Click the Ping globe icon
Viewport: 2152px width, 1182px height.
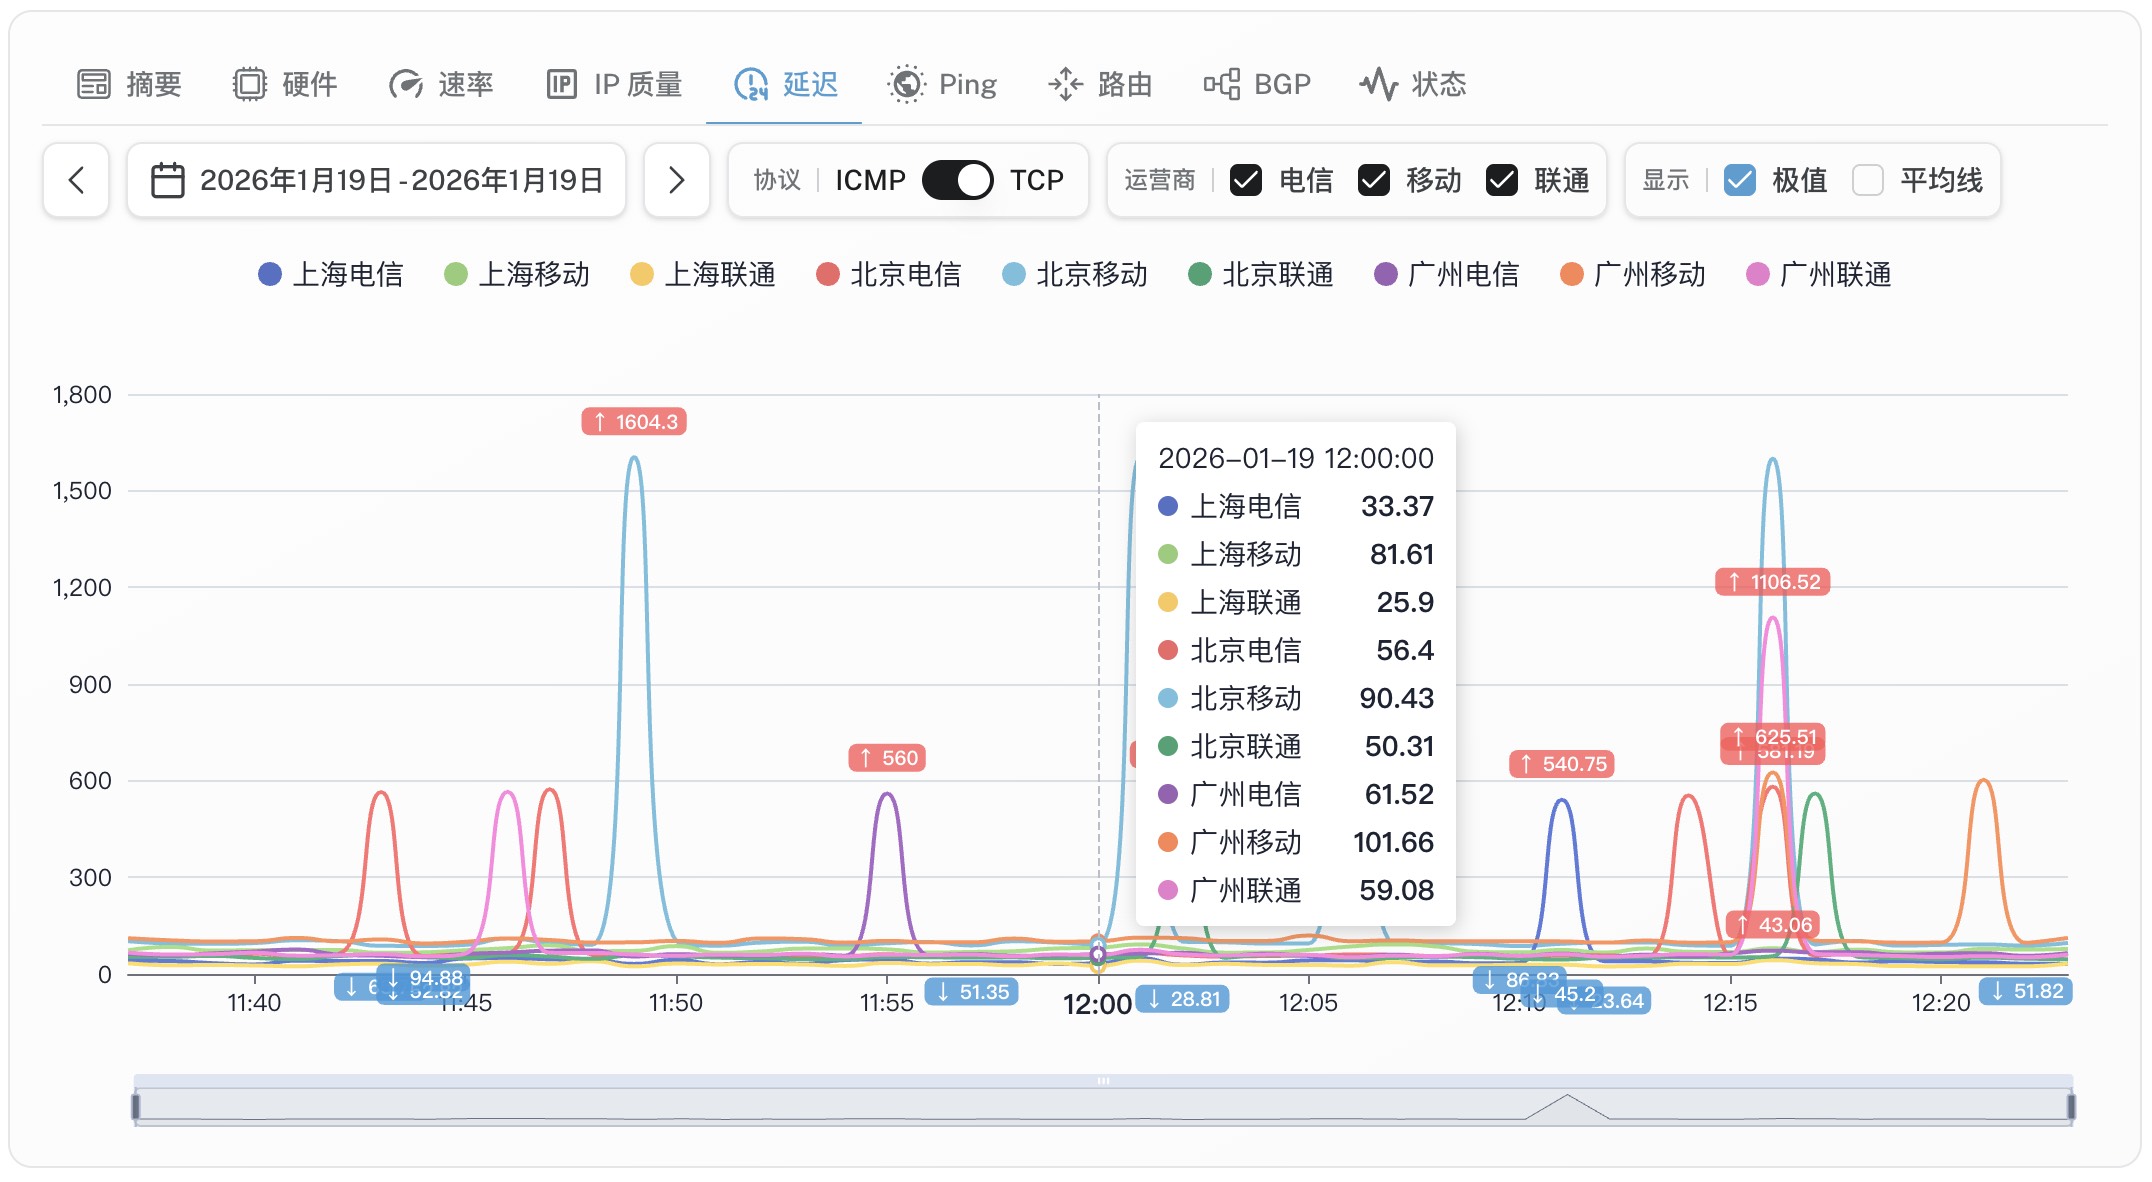tap(907, 84)
